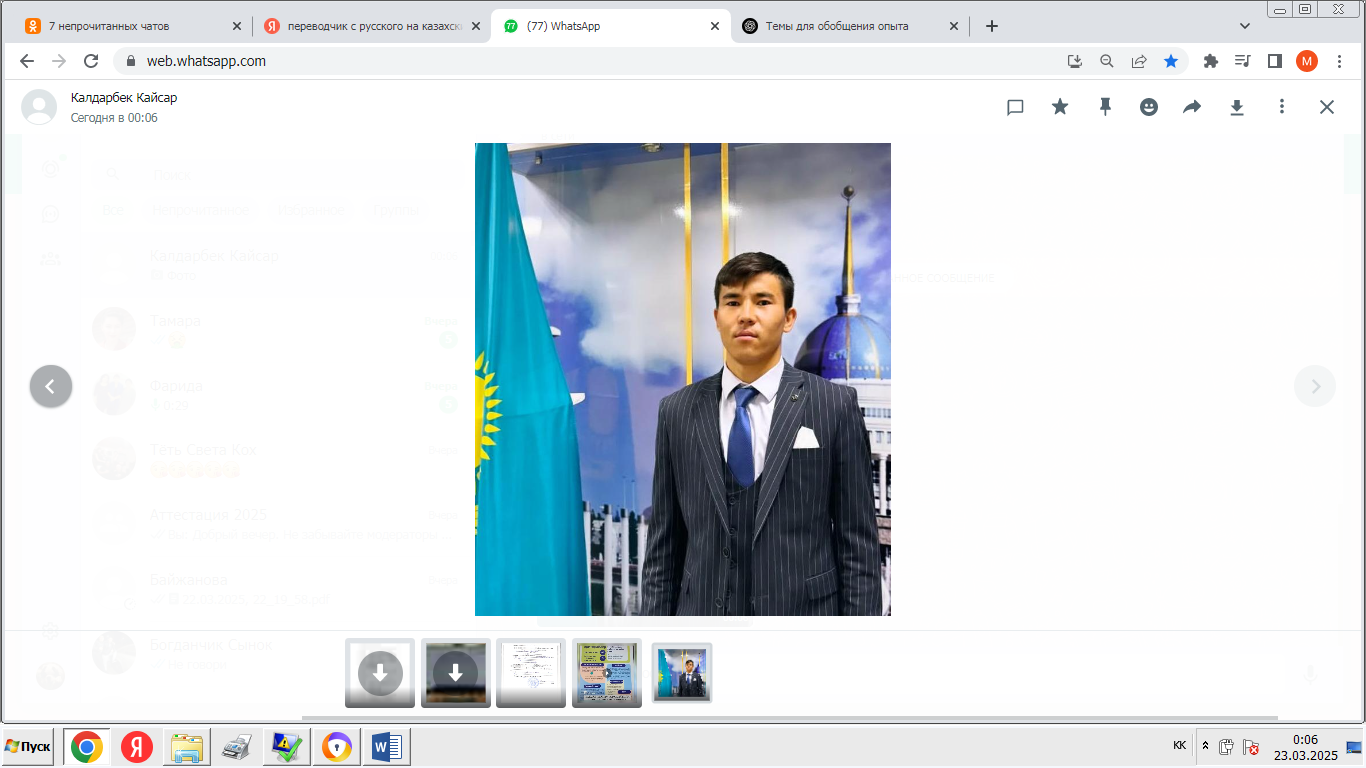Close the Темы для обобщения опыта tab
Screen dimensions: 1366x768
click(x=954, y=26)
